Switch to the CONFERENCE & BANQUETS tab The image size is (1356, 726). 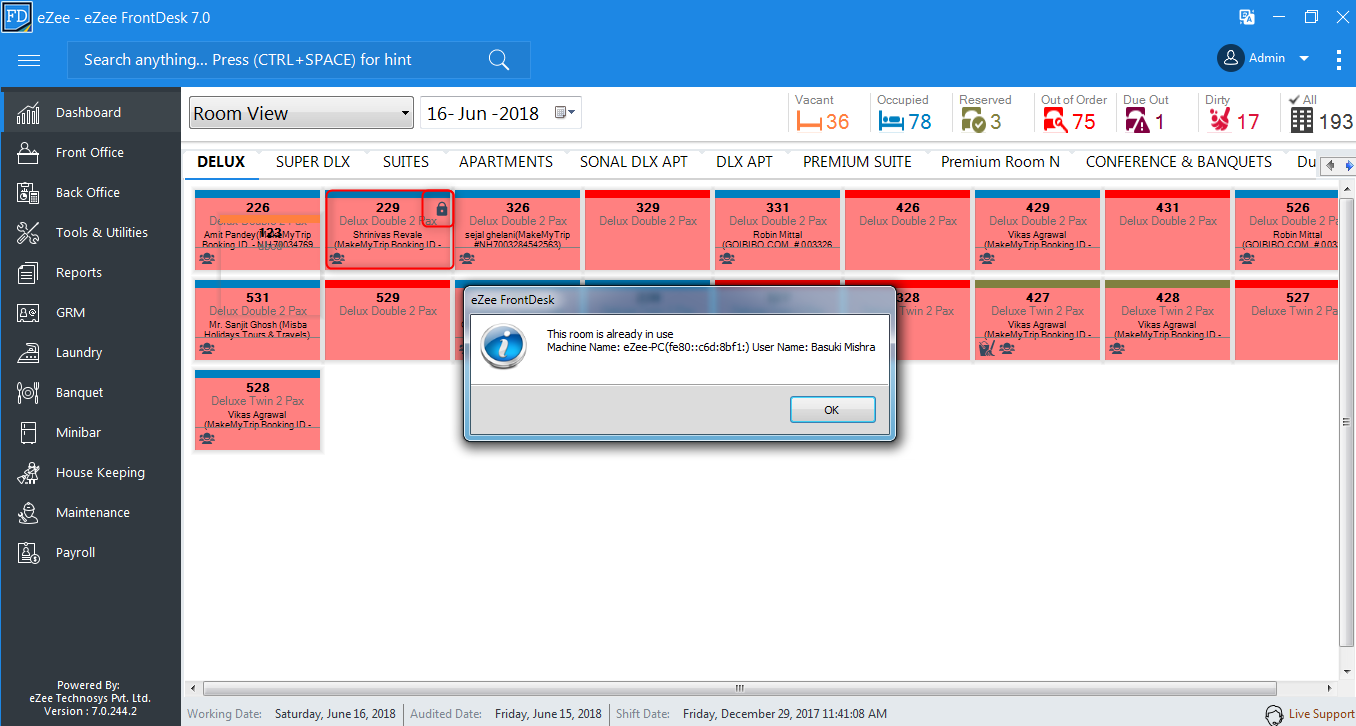(1179, 162)
